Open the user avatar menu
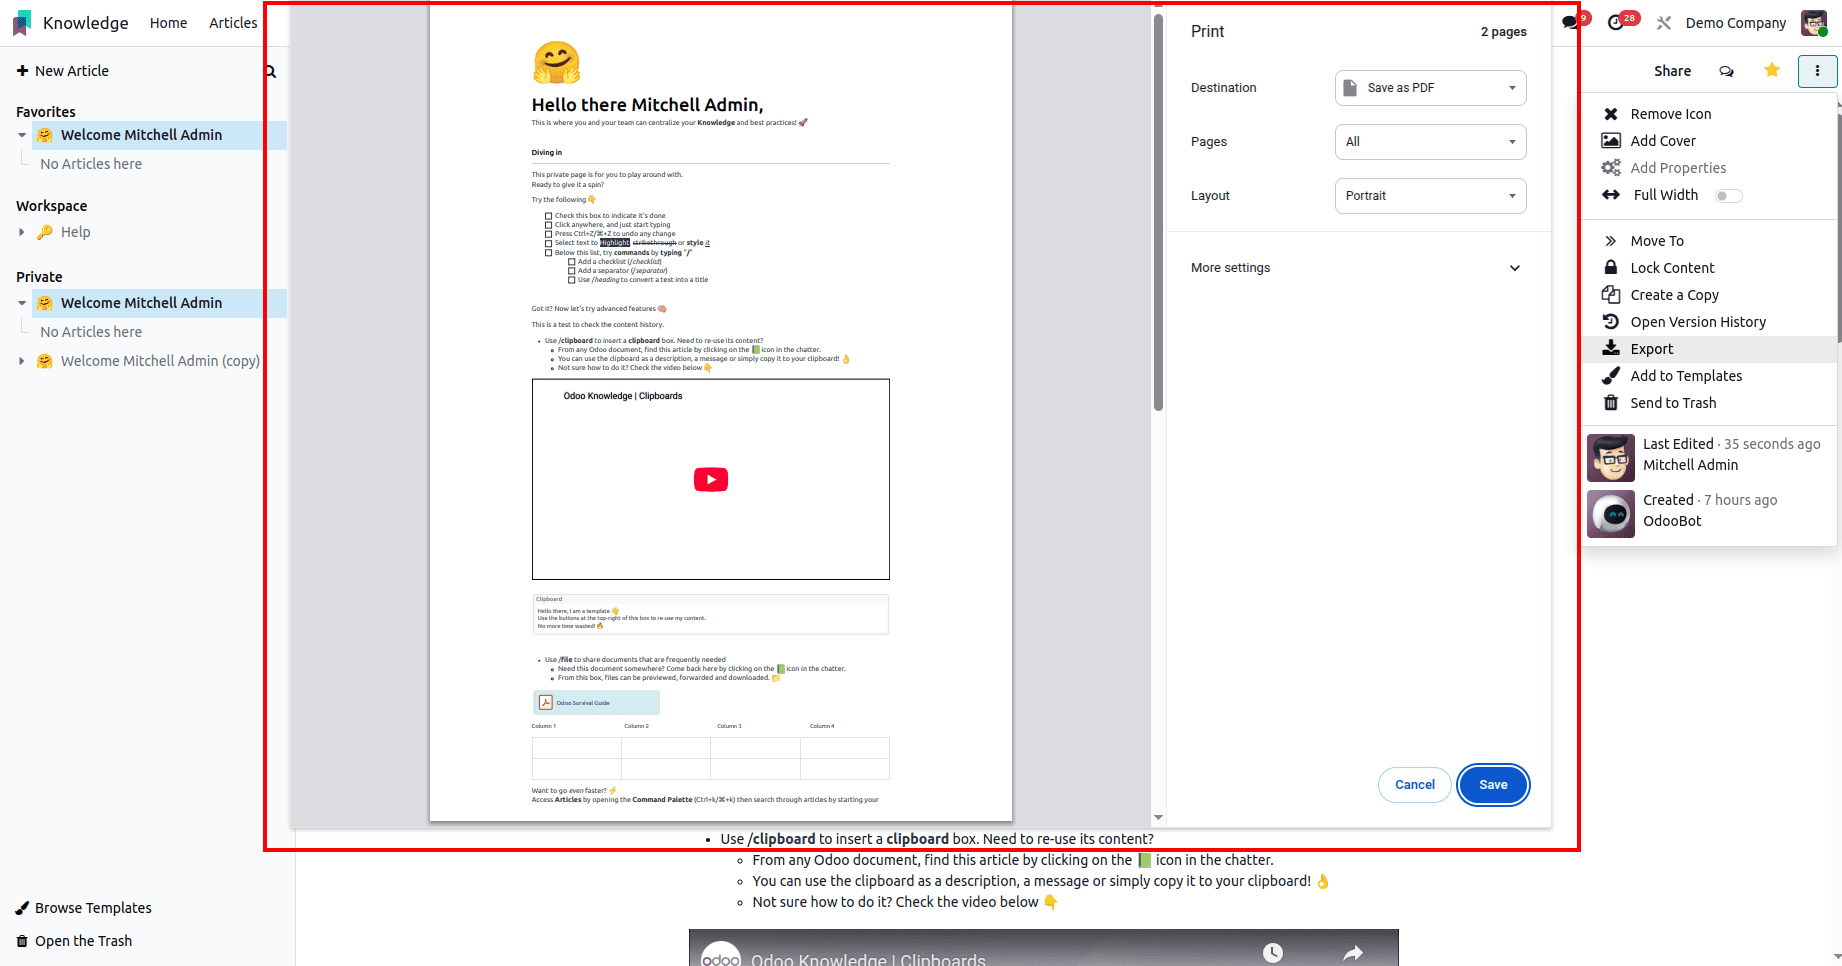This screenshot has height=966, width=1842. tap(1814, 23)
